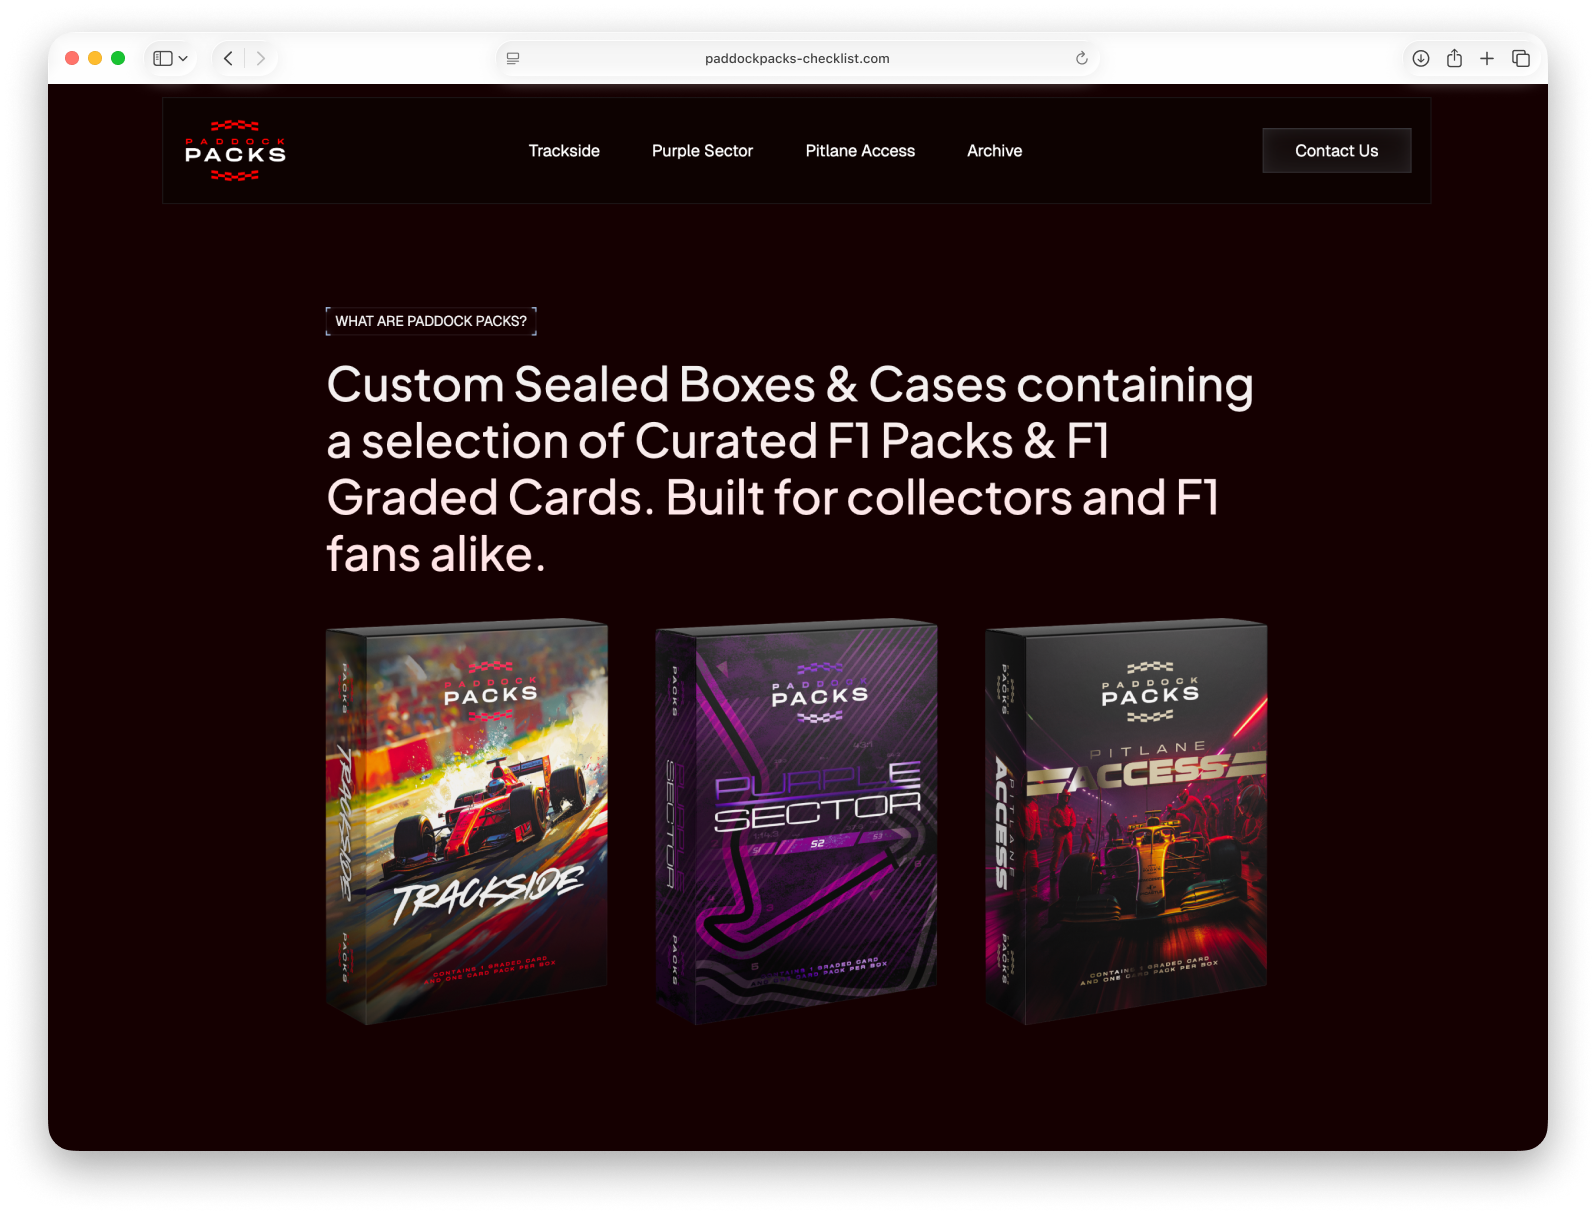Select the Trackside box image
This screenshot has height=1215, width=1596.
click(x=467, y=822)
